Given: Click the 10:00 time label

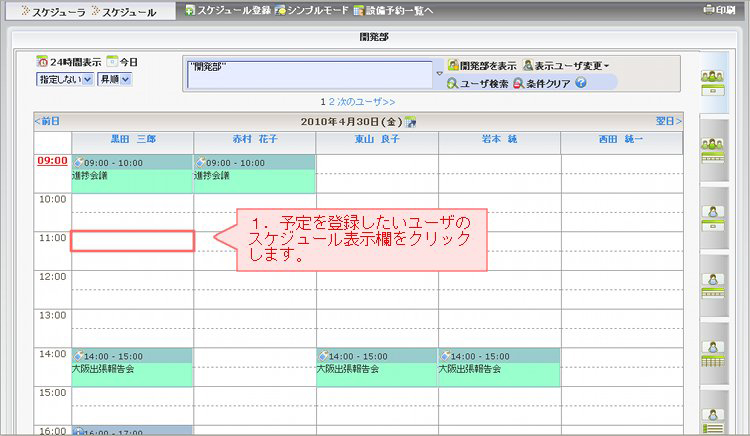Looking at the screenshot, I should pyautogui.click(x=53, y=199).
